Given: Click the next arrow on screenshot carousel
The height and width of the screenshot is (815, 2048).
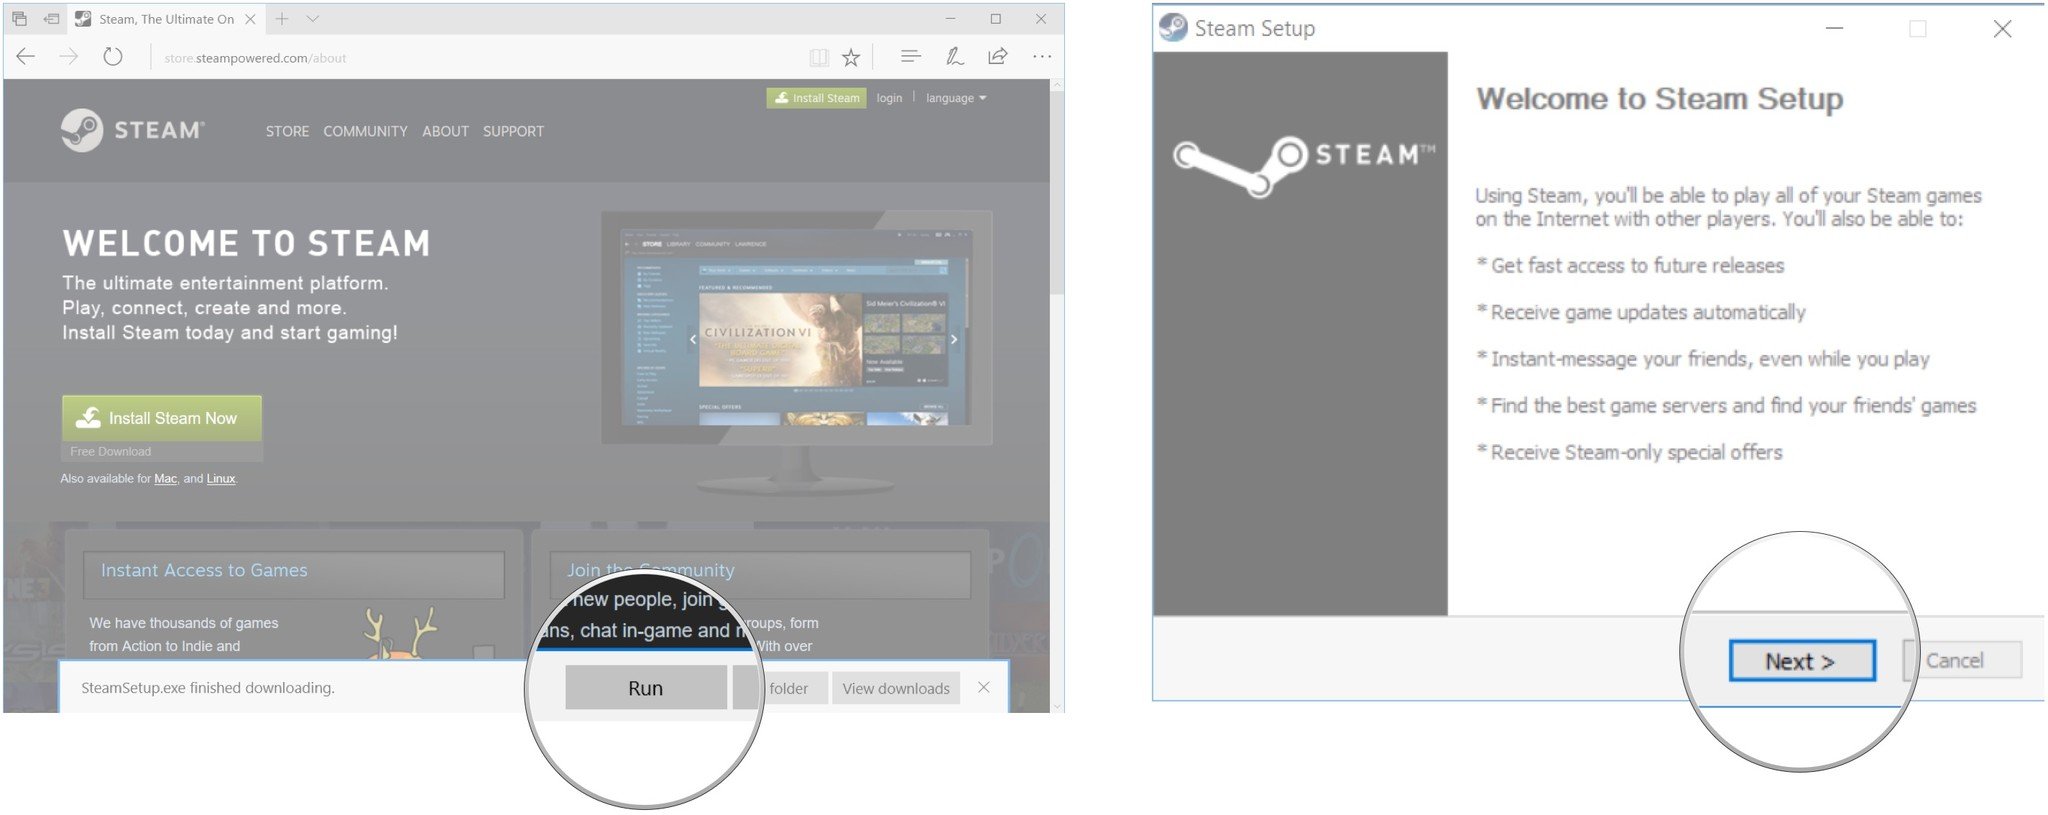Looking at the screenshot, I should pyautogui.click(x=954, y=340).
